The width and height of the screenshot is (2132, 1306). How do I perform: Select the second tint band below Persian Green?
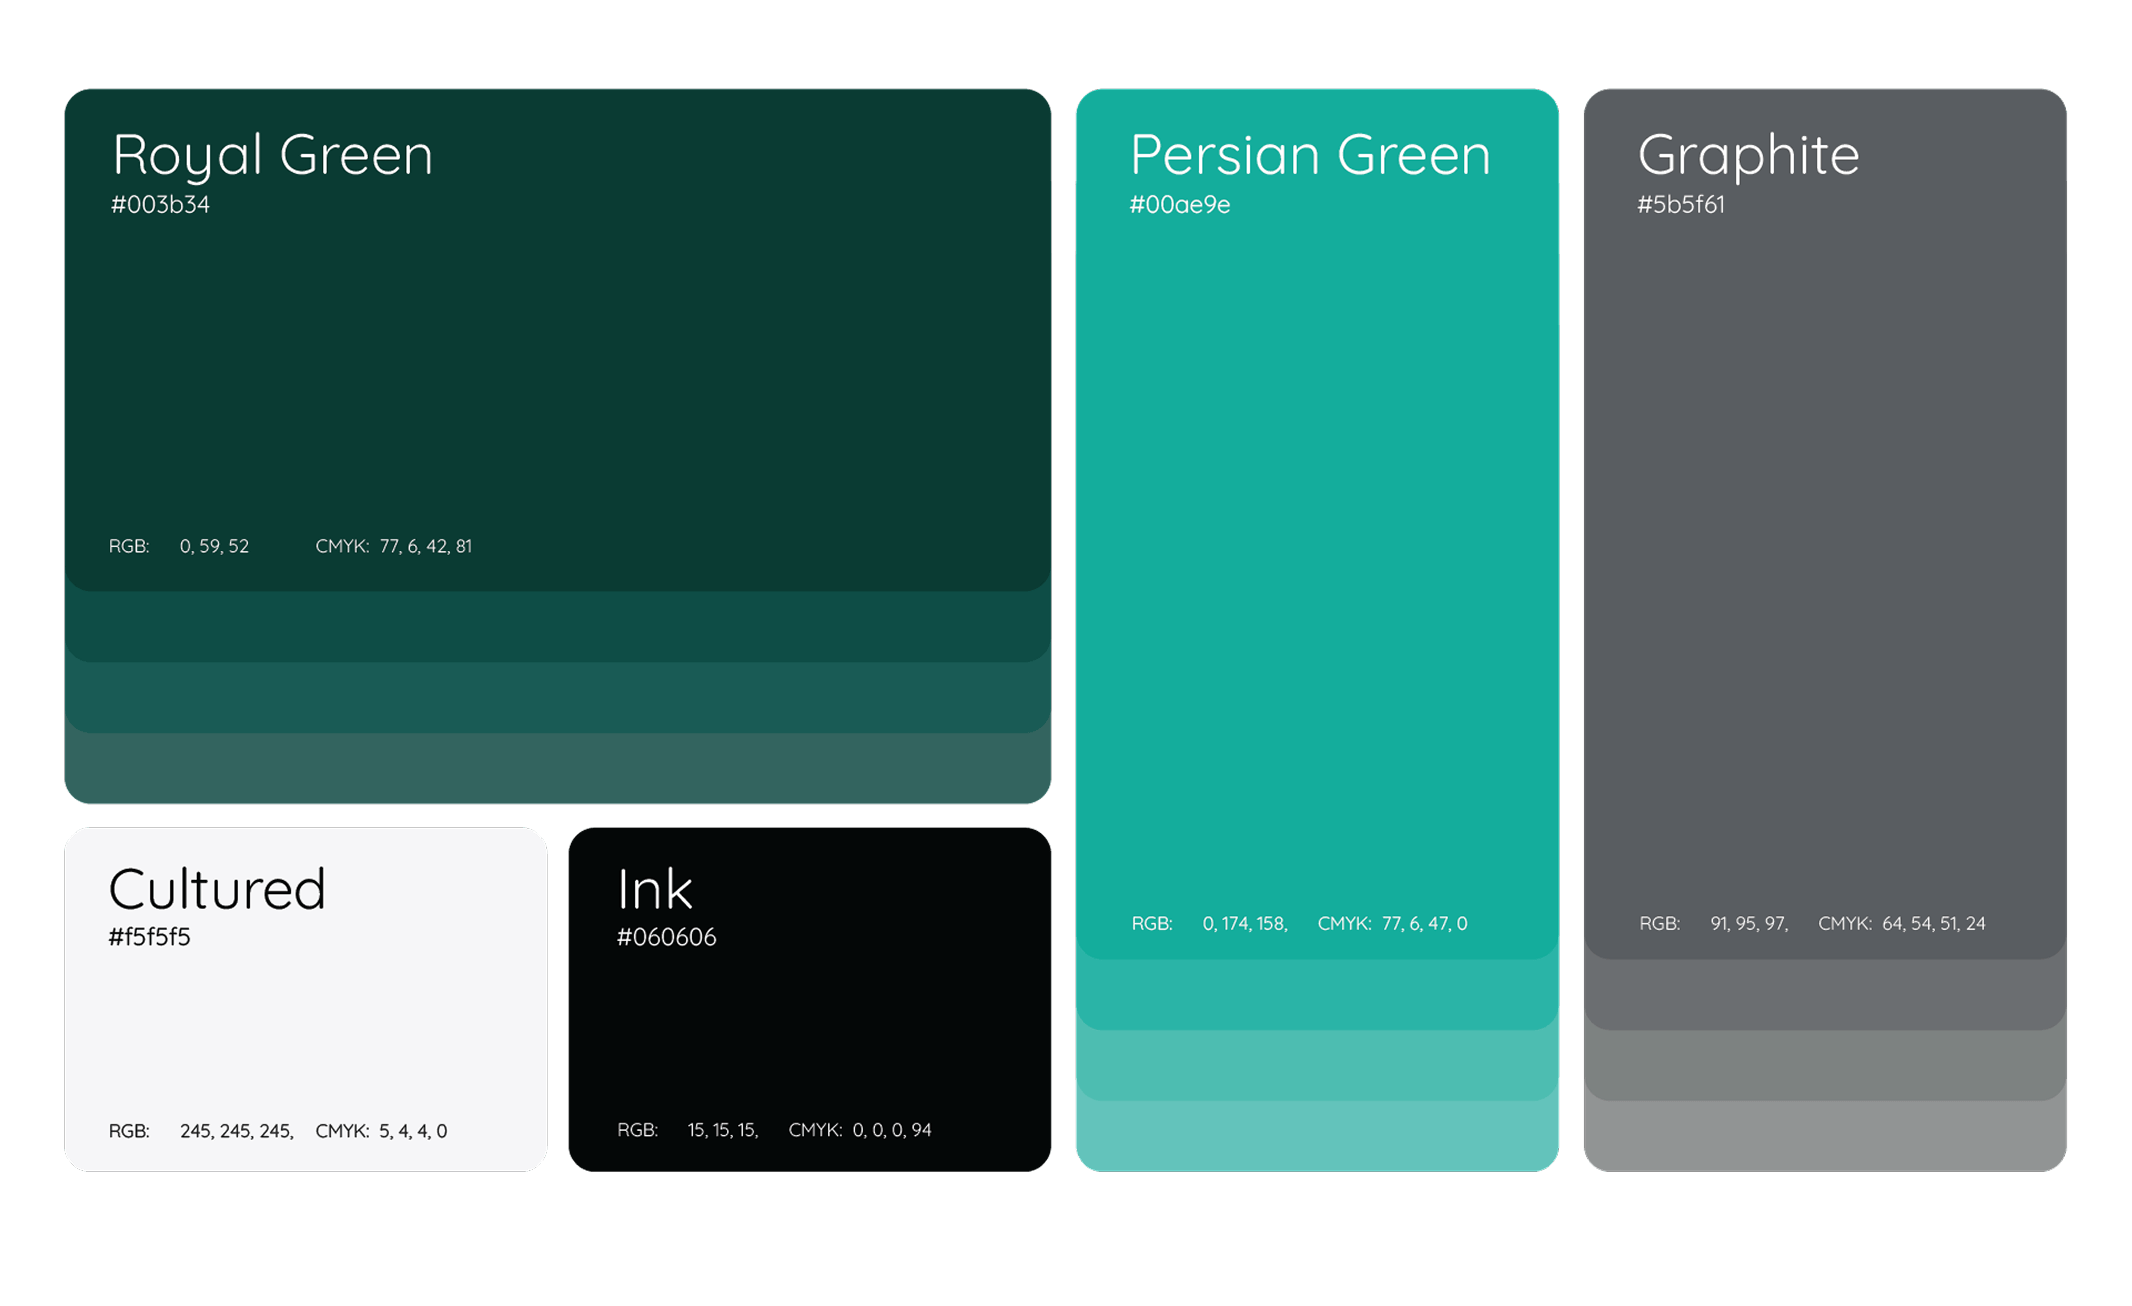(x=1317, y=1066)
